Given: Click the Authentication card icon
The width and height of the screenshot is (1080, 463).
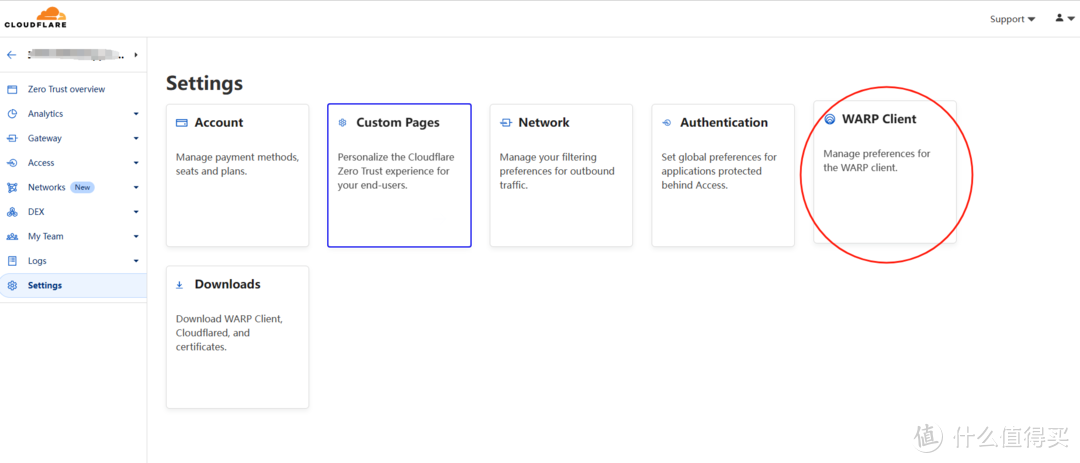Looking at the screenshot, I should point(666,123).
